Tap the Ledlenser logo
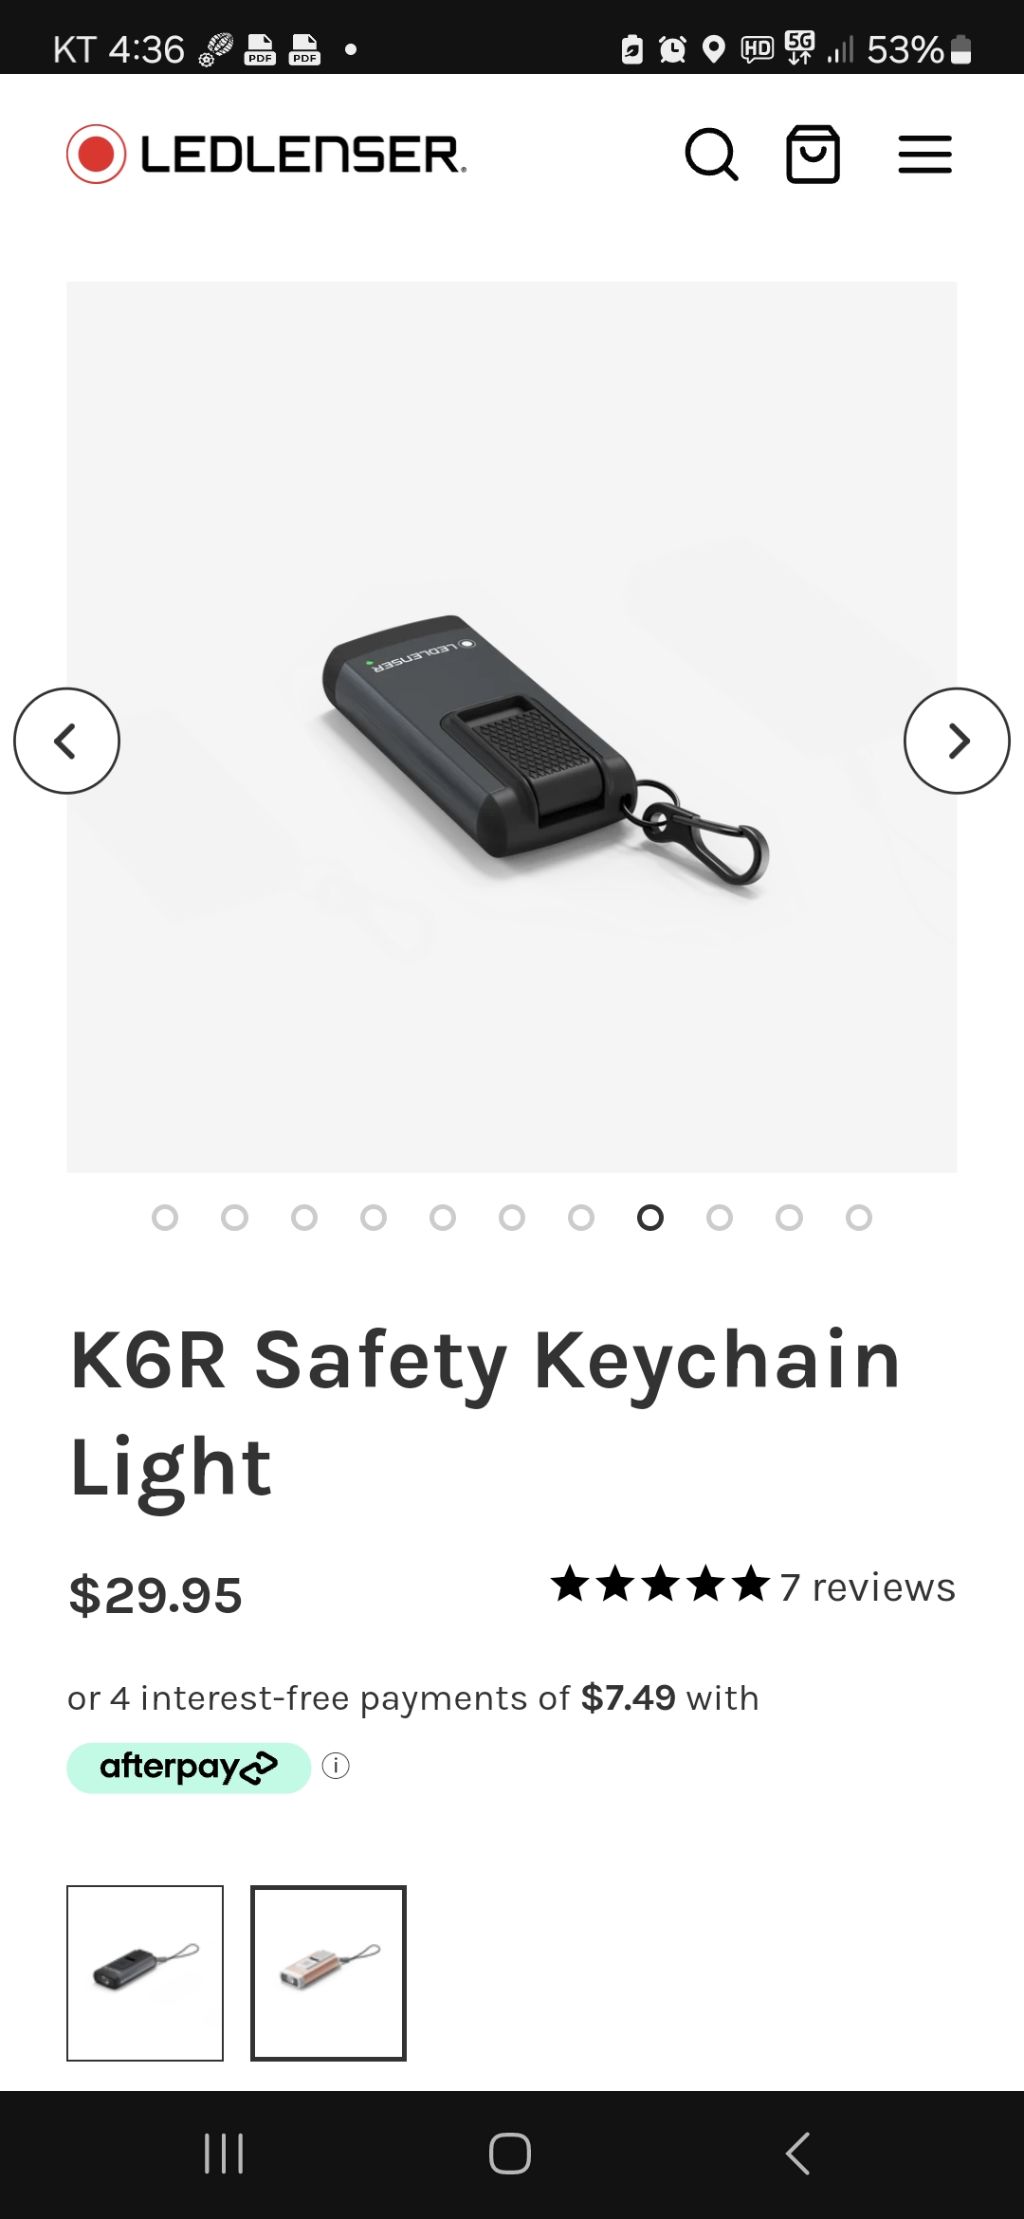1024x2219 pixels. pyautogui.click(x=266, y=154)
